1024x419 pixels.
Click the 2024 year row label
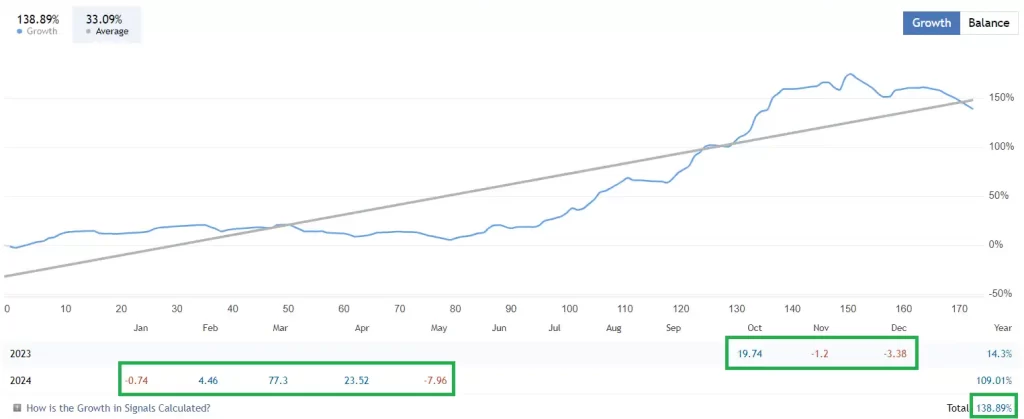coord(21,380)
